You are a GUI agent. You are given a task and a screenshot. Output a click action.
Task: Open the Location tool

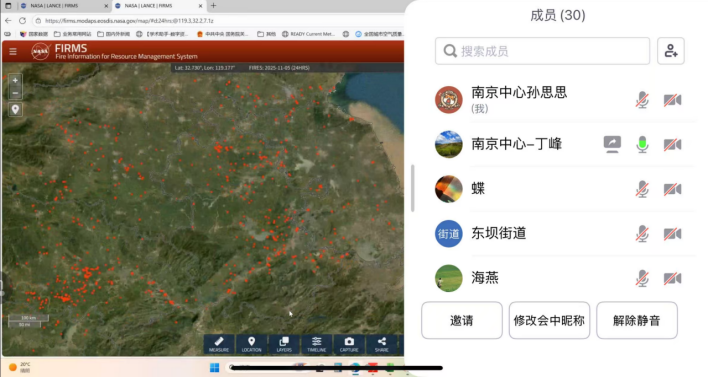(x=251, y=344)
